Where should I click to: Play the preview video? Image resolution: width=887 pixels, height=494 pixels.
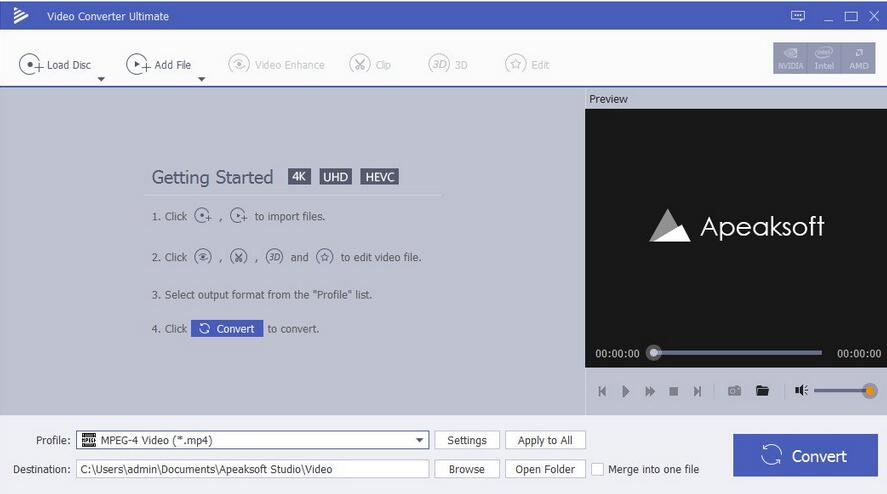[x=626, y=391]
